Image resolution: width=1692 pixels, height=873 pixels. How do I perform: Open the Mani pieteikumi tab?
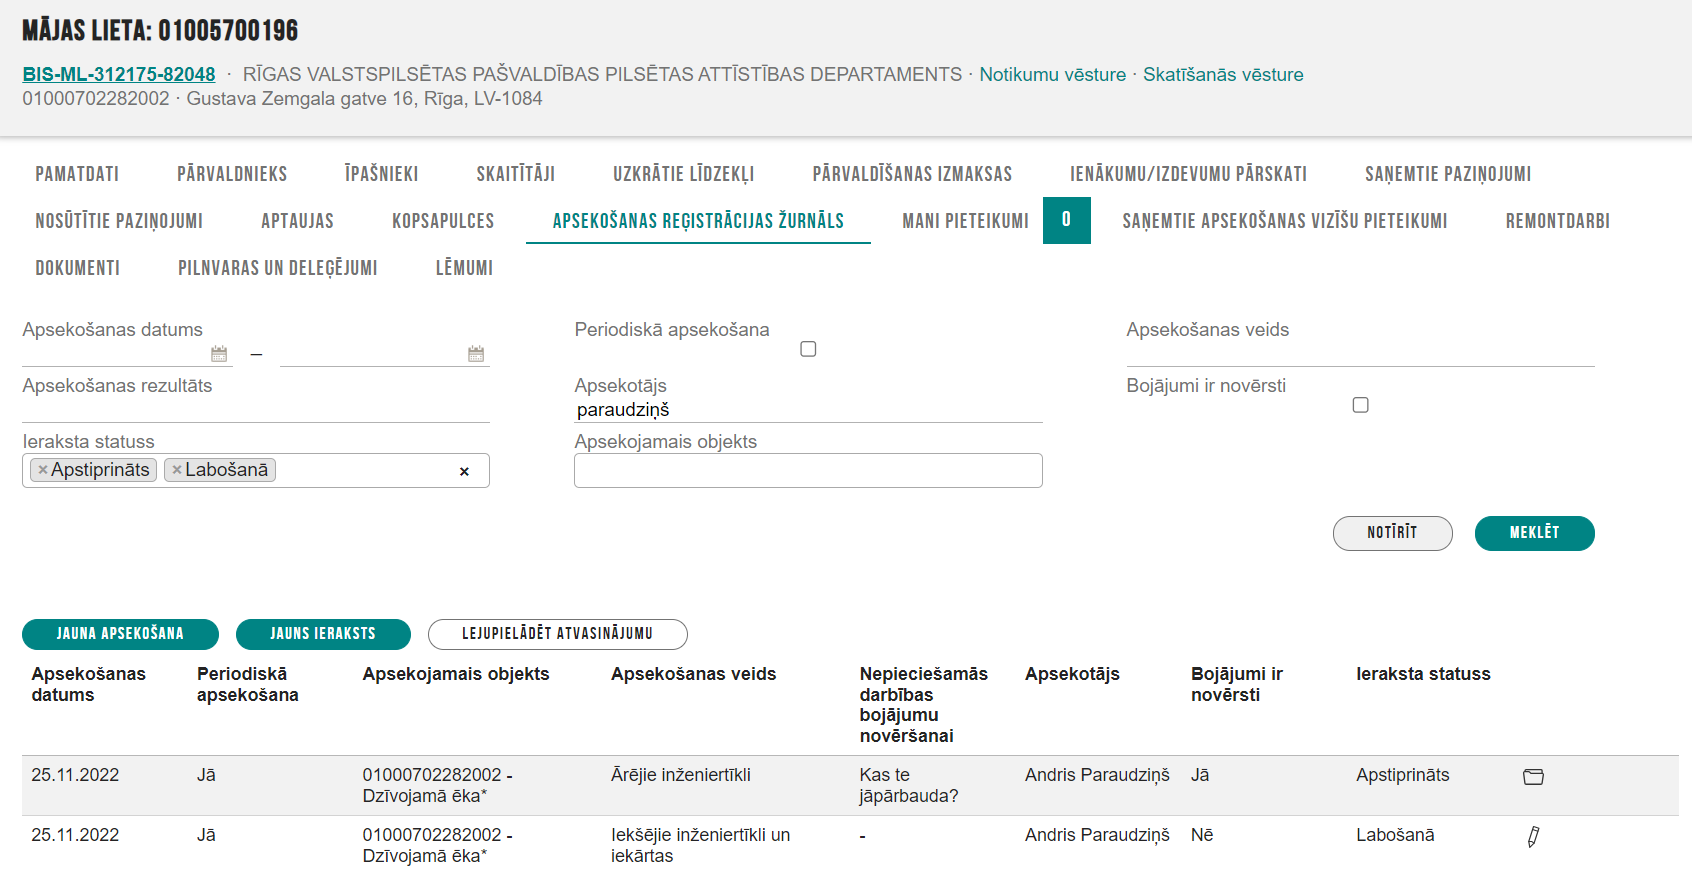(965, 221)
